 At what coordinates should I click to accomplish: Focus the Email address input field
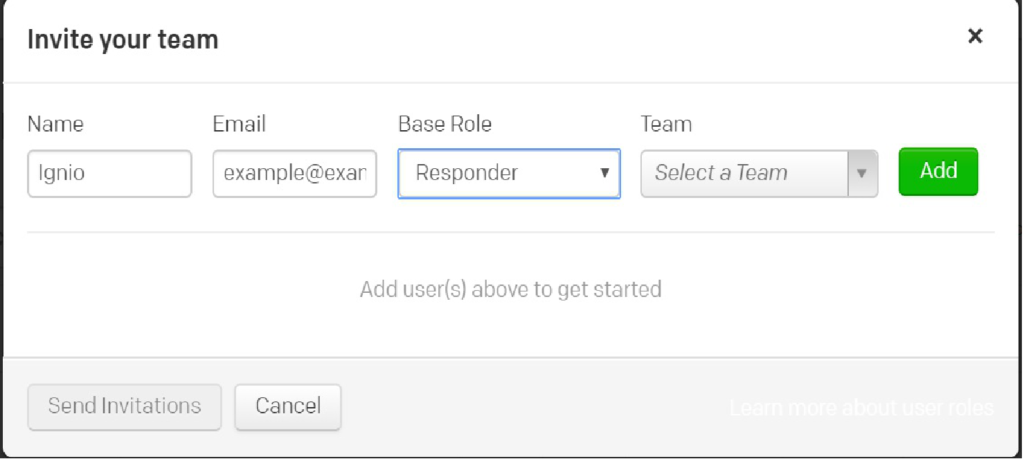click(x=295, y=173)
